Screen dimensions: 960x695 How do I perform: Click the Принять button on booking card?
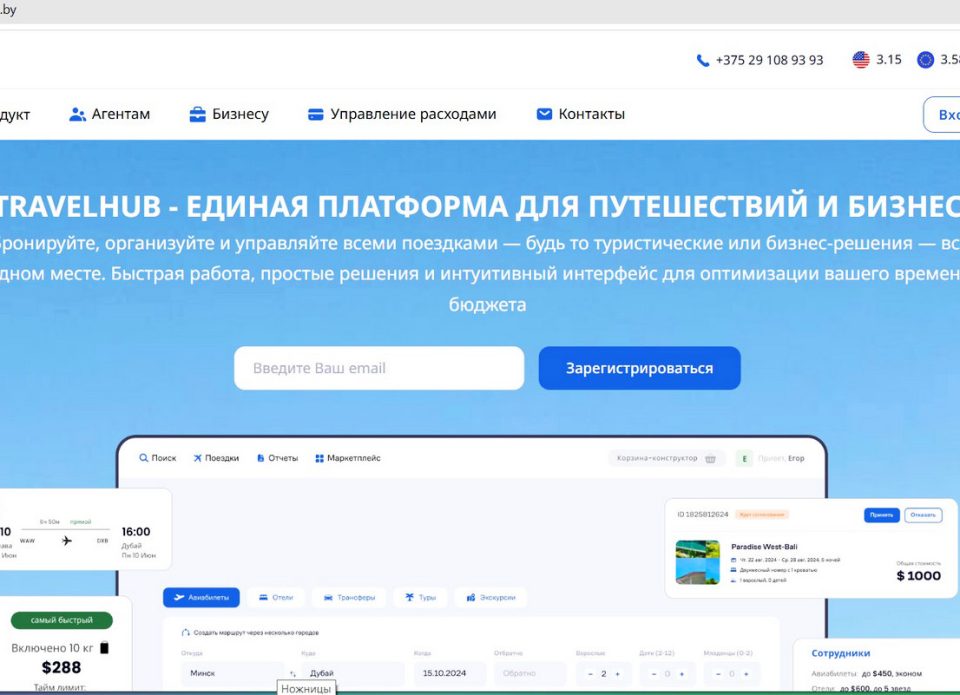click(881, 515)
